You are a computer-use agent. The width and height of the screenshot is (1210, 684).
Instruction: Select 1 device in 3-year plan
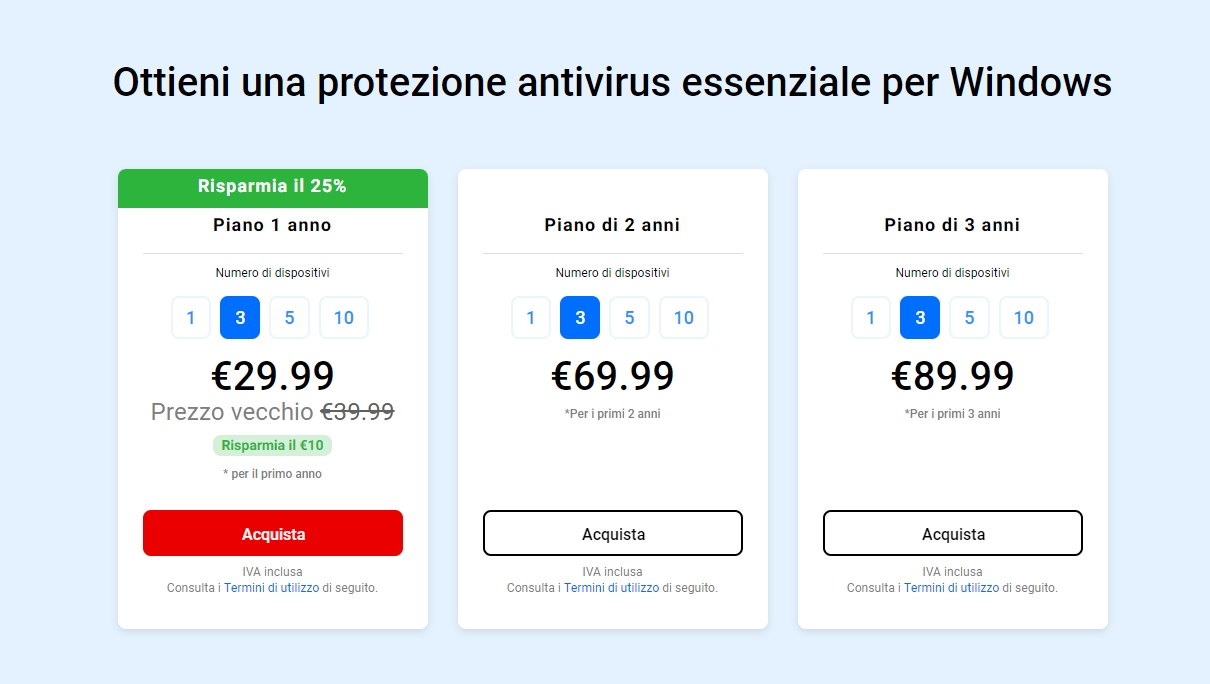[871, 318]
